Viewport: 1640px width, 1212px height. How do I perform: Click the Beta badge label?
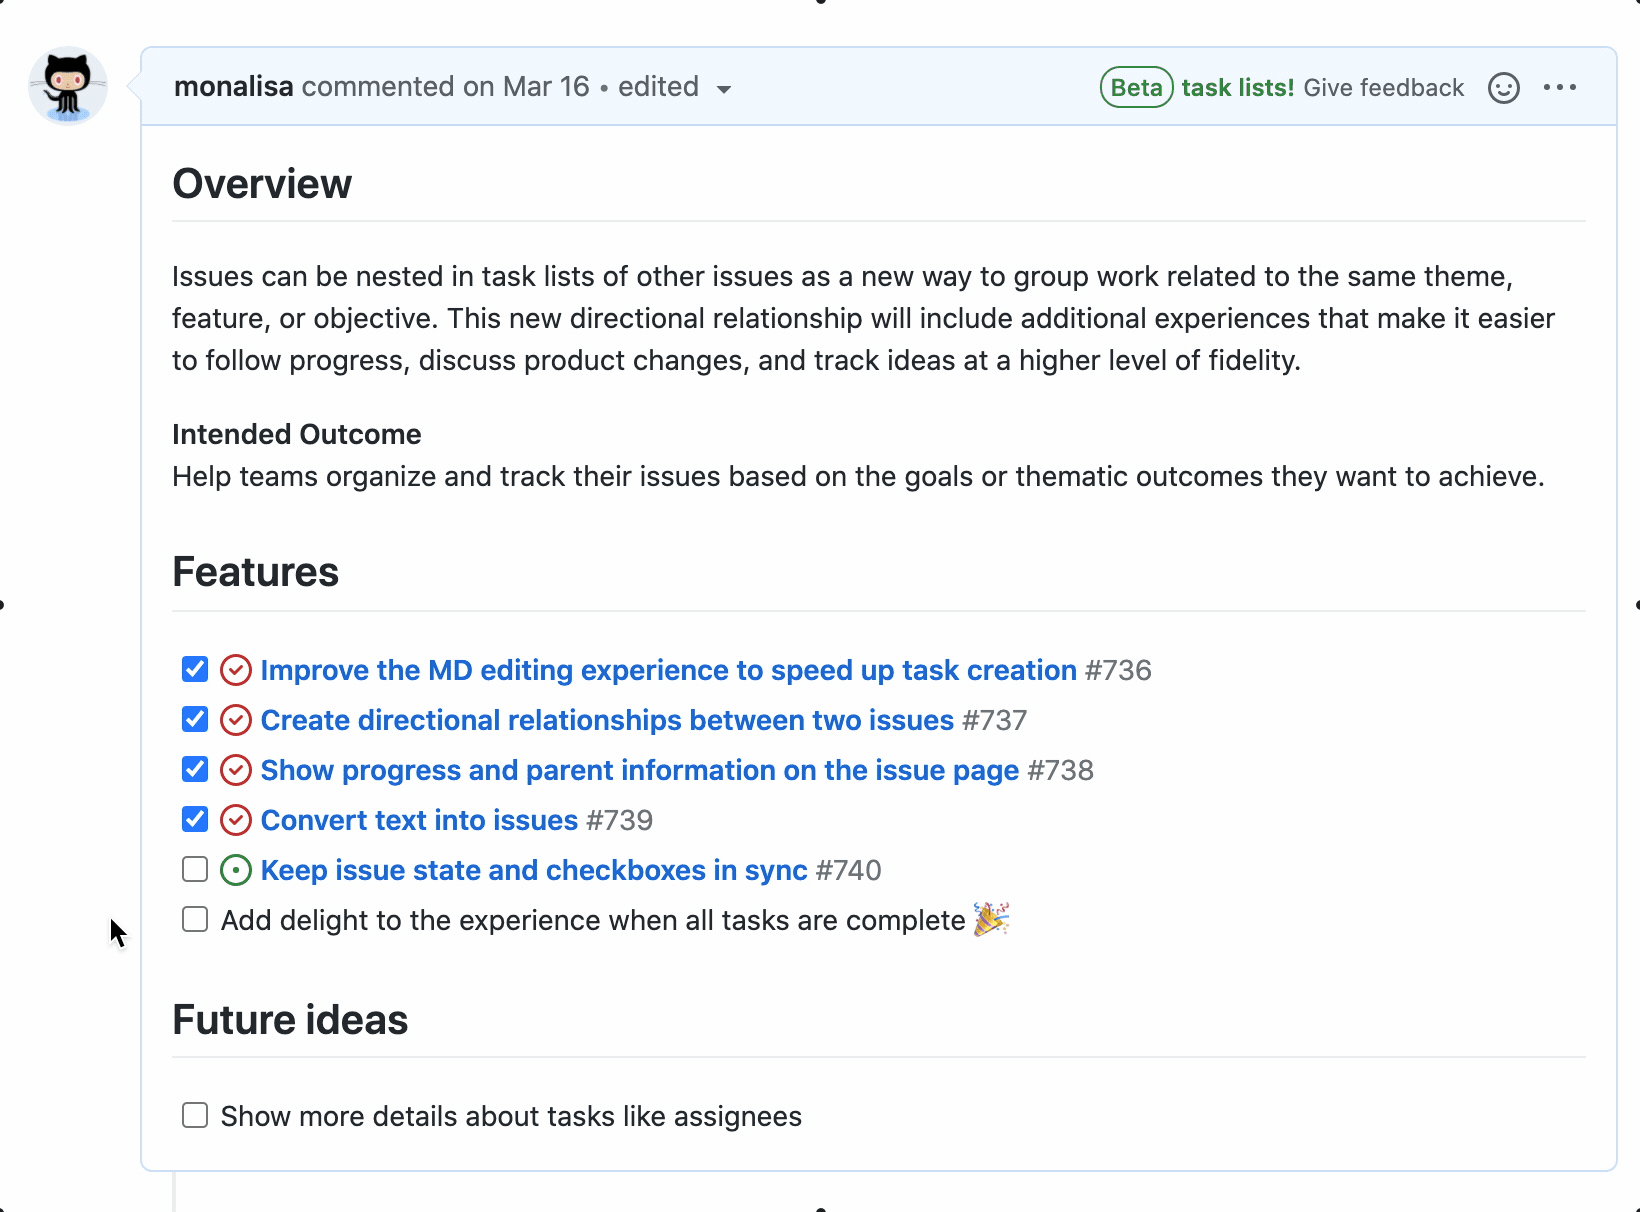tap(1136, 88)
